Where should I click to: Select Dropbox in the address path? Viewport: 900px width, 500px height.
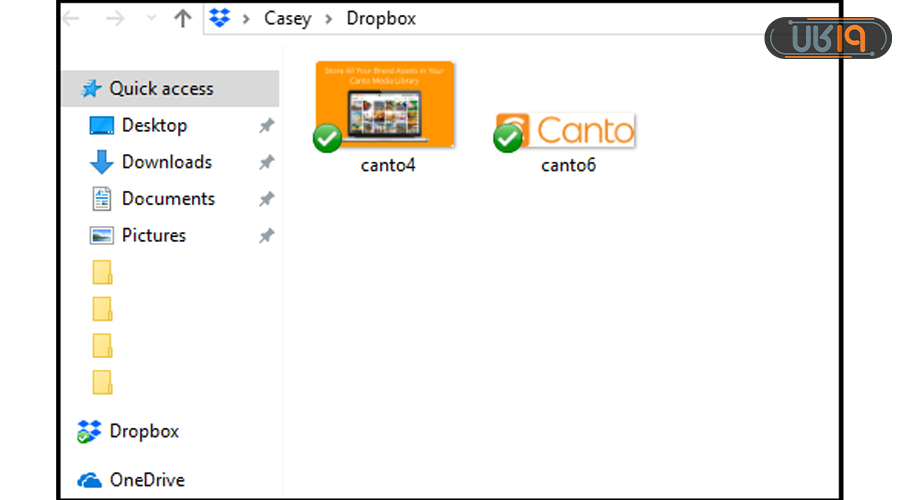(381, 18)
